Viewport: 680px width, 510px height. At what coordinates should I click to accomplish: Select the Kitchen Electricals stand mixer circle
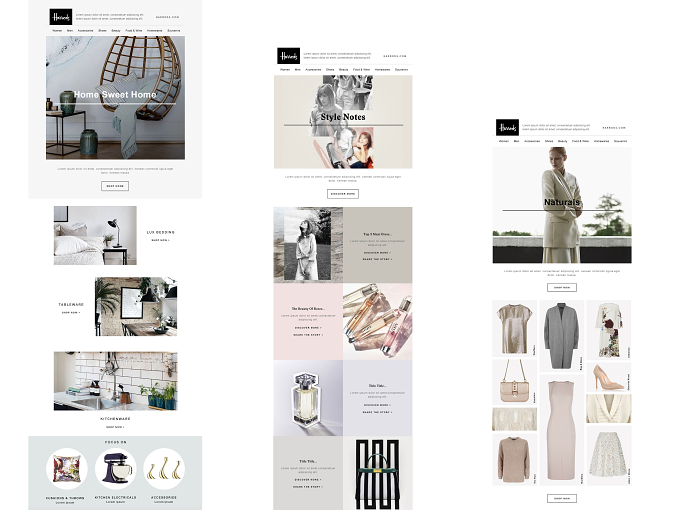tap(115, 469)
